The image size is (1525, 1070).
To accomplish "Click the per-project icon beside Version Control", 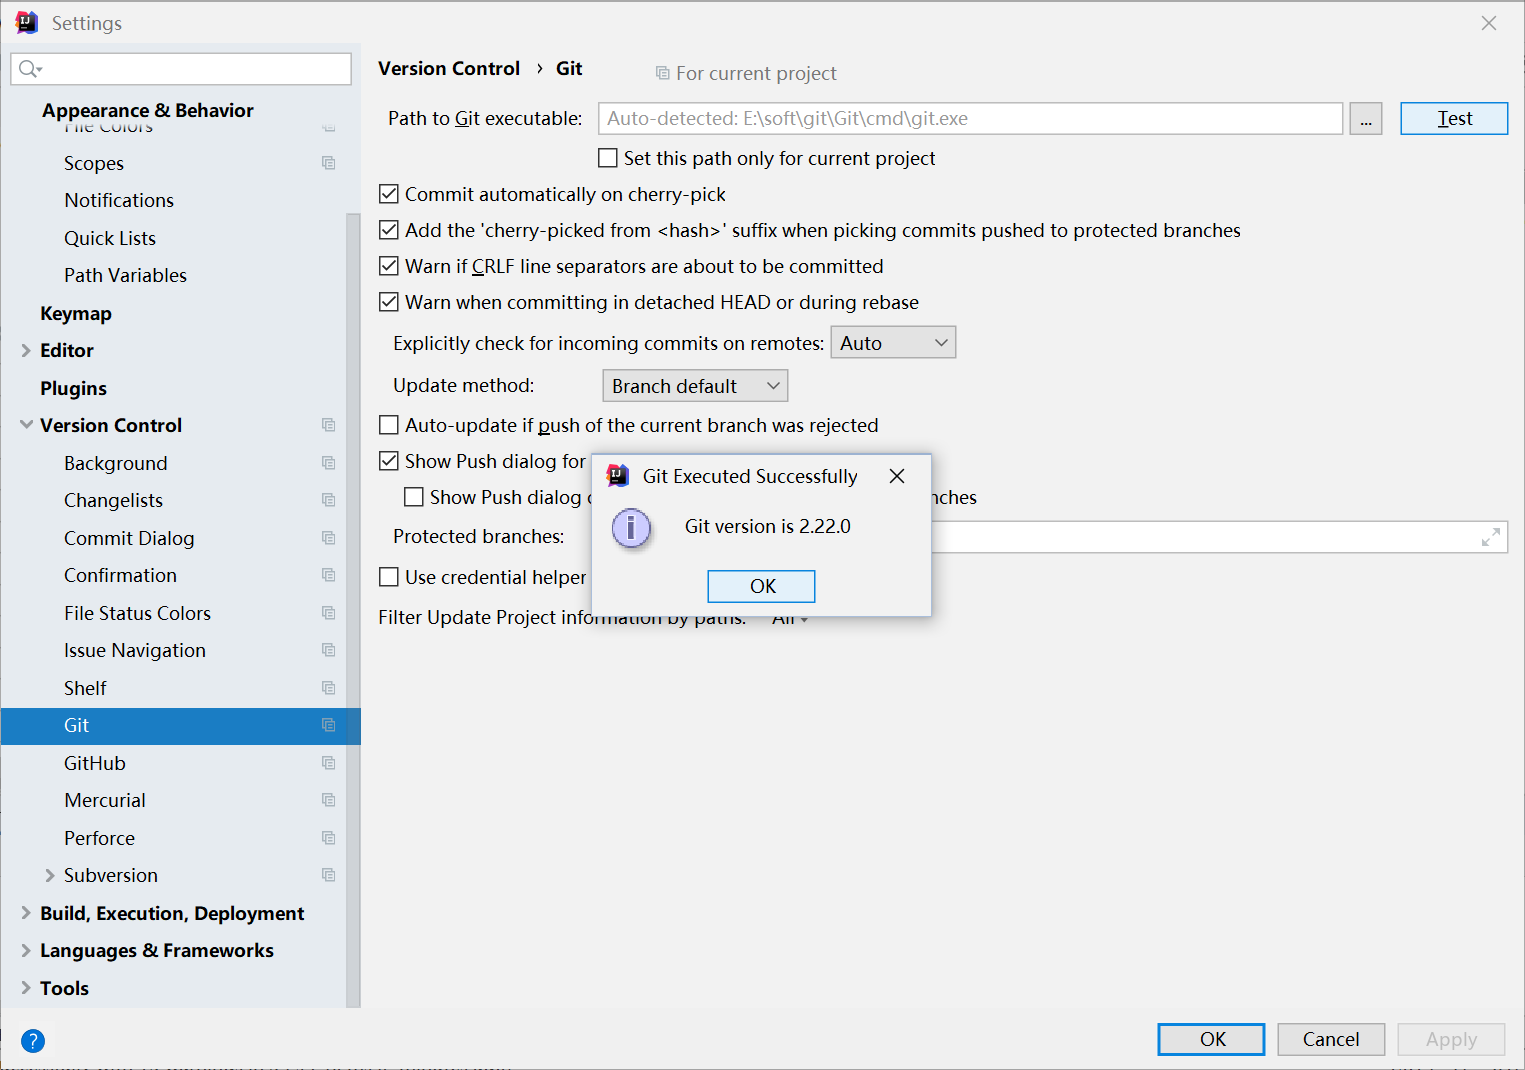I will pos(328,425).
